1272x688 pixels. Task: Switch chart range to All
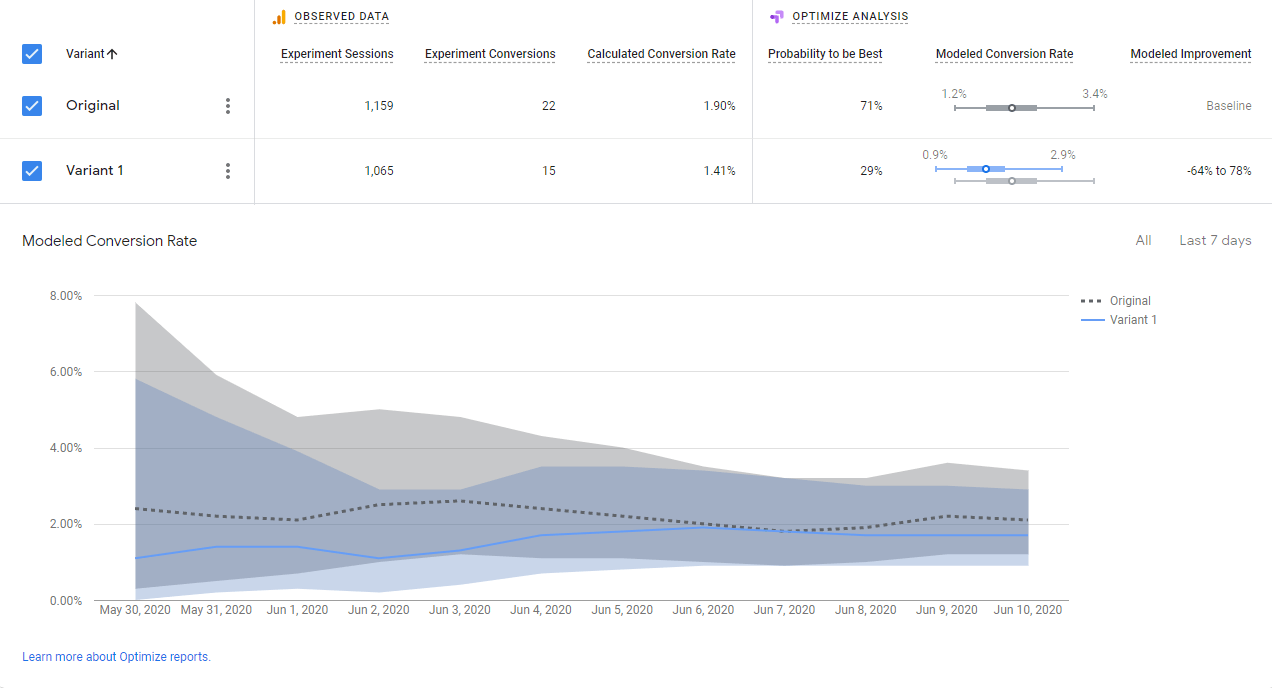click(1143, 240)
